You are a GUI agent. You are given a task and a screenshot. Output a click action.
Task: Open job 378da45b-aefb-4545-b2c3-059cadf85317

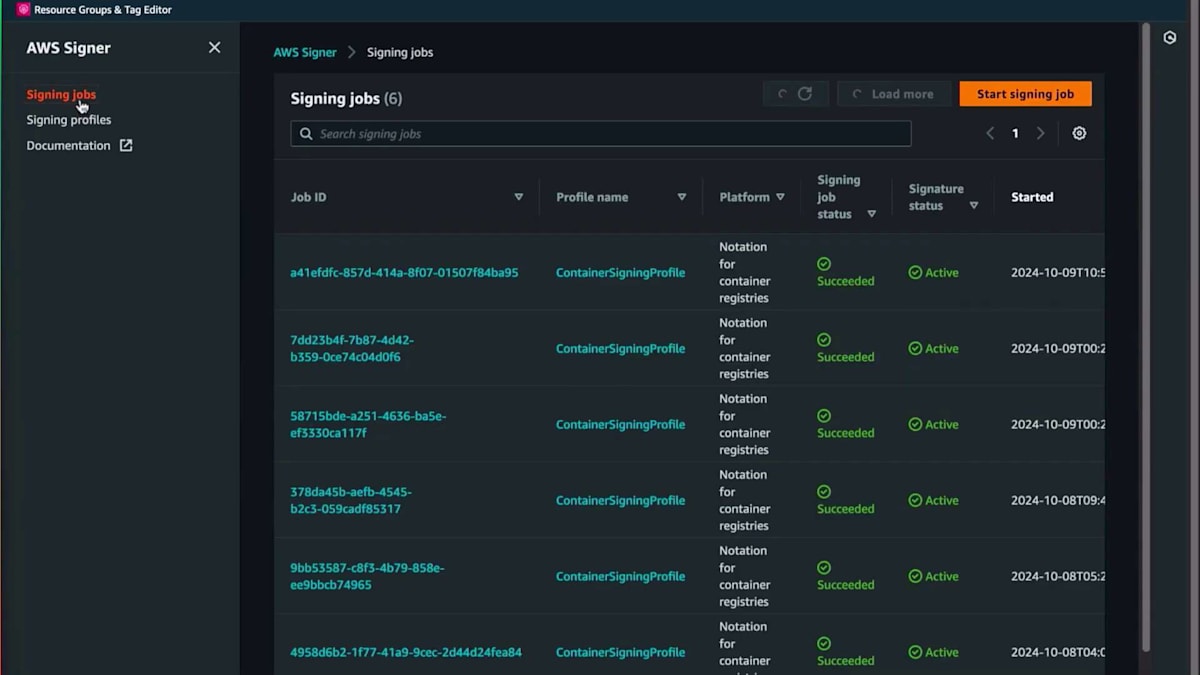(x=351, y=501)
